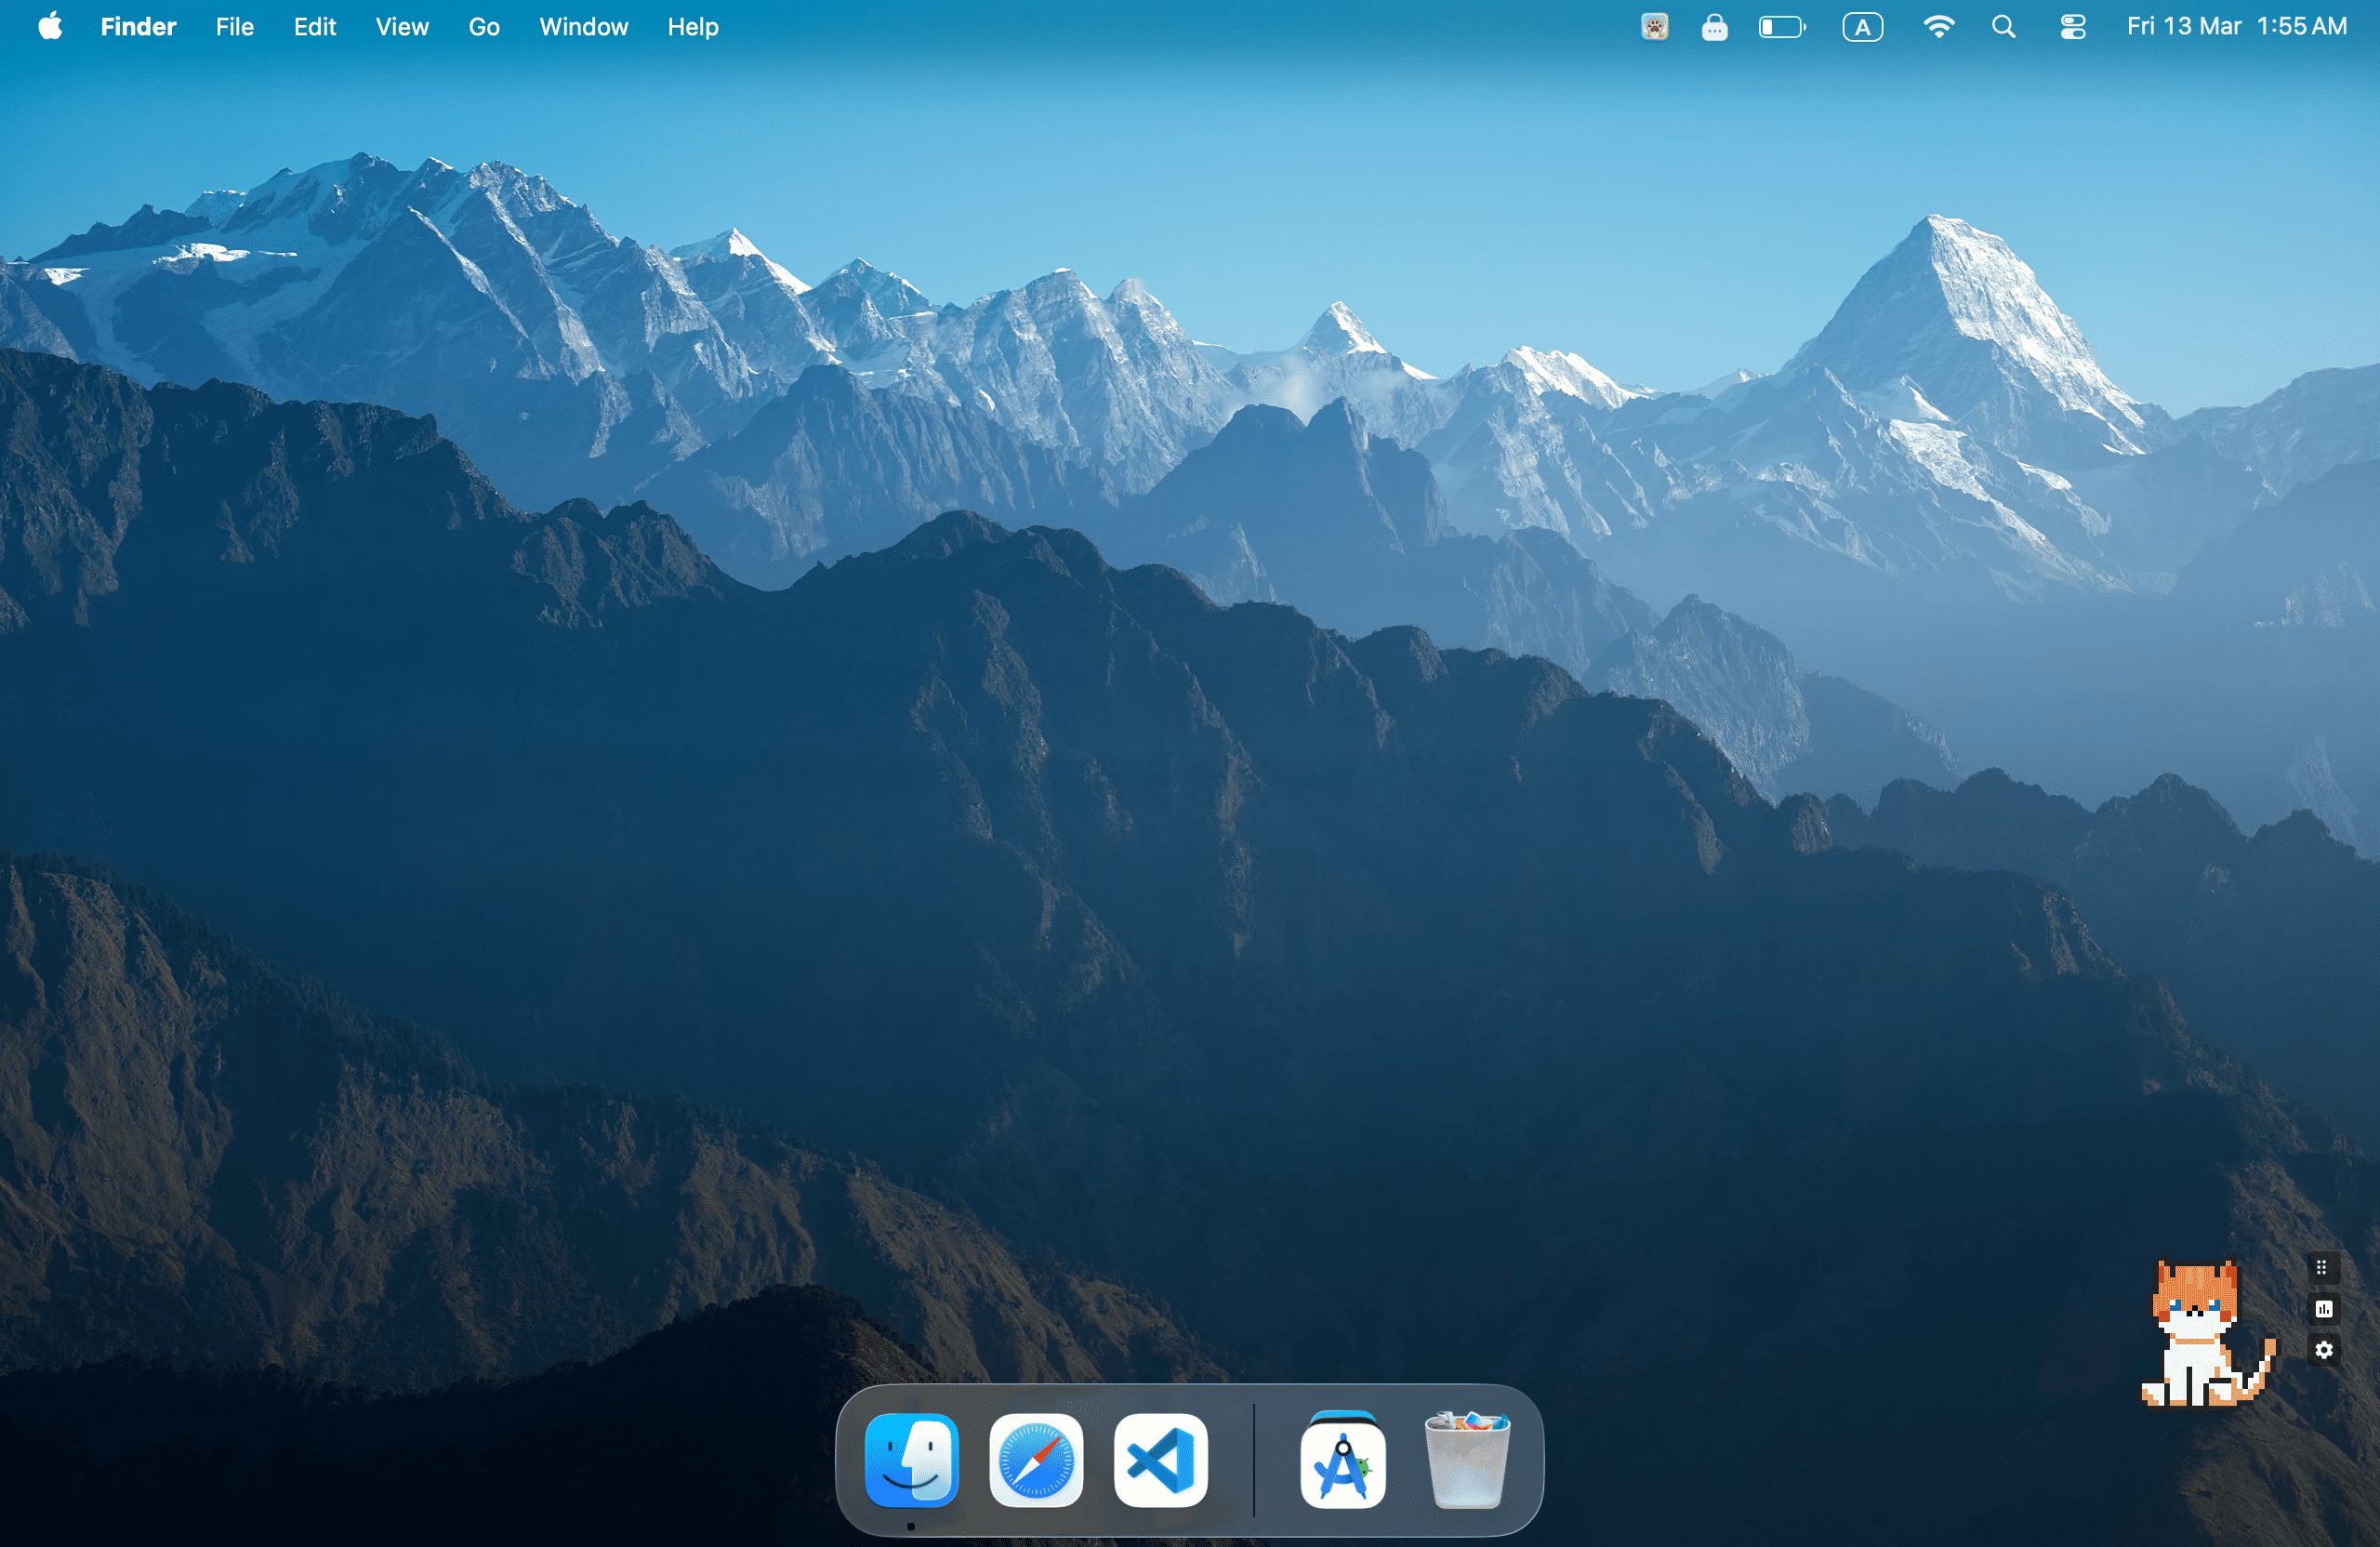Open the Trash in the Dock
The height and width of the screenshot is (1547, 2380).
1466,1459
